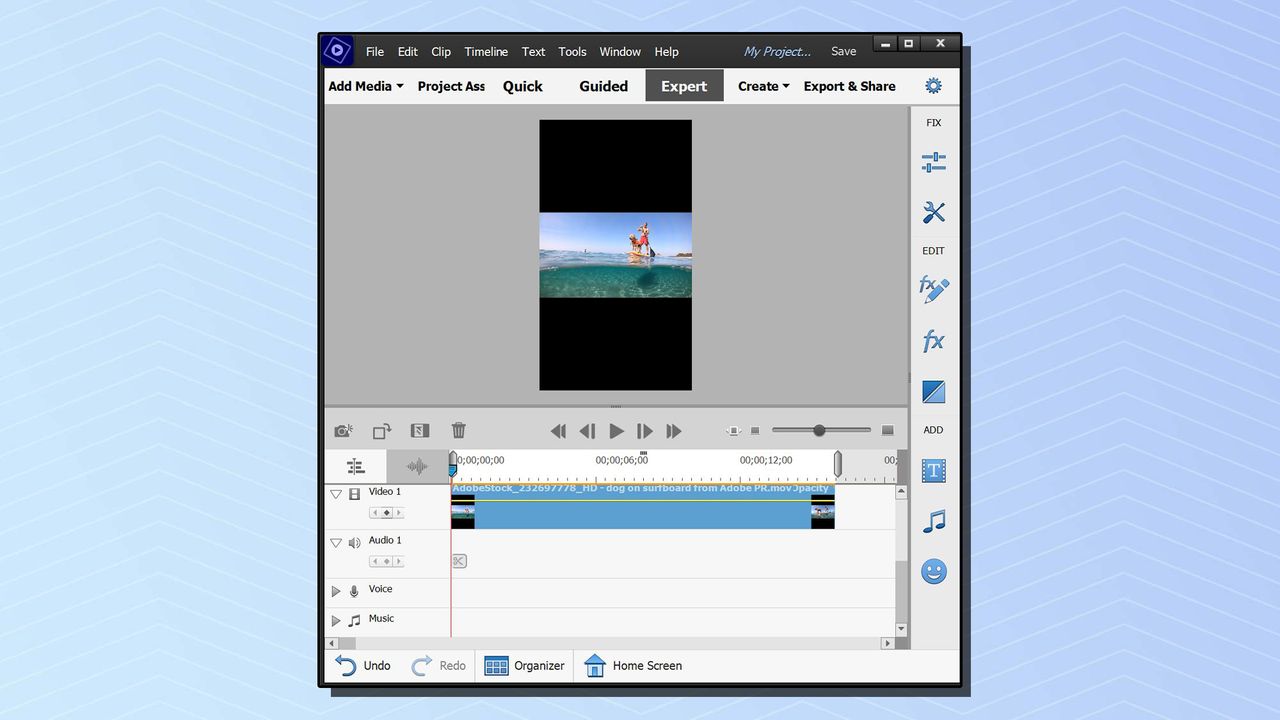Open the Edit menu
This screenshot has height=720, width=1280.
tap(408, 52)
